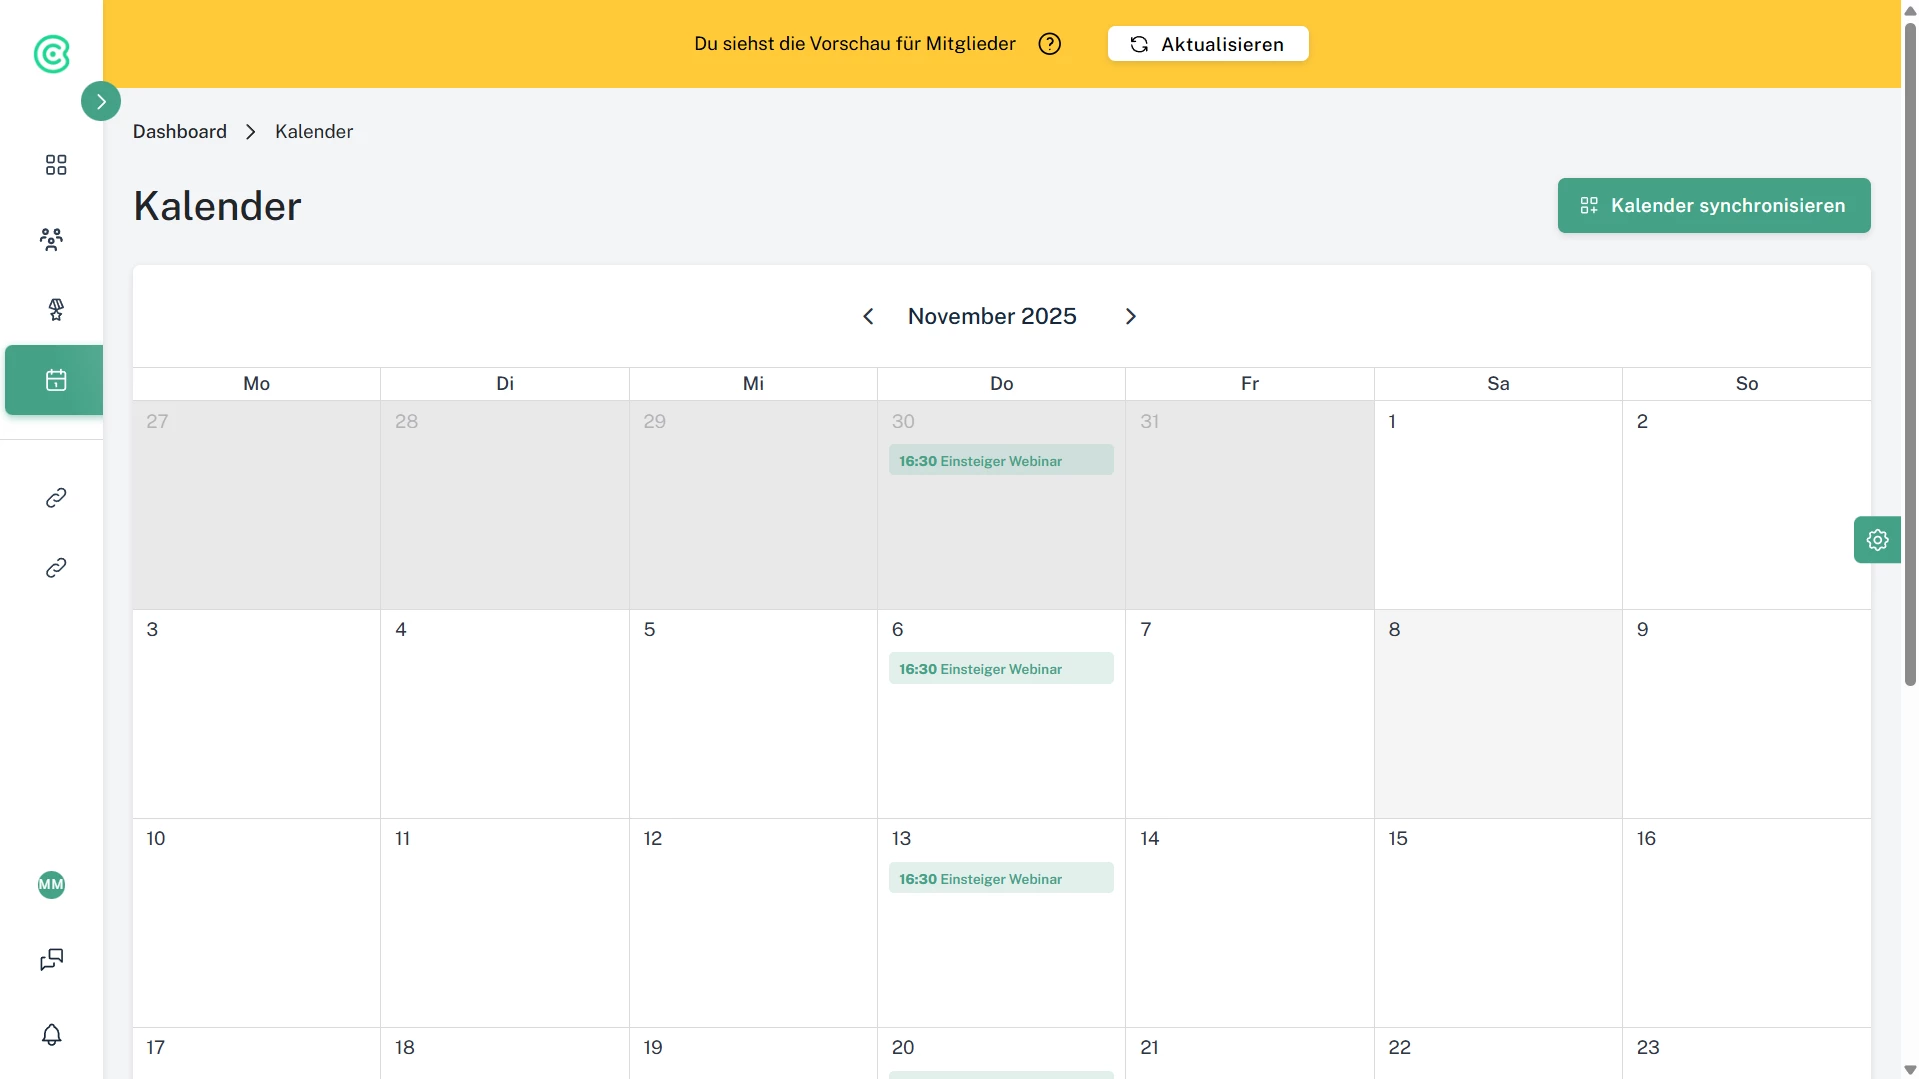Image resolution: width=1919 pixels, height=1079 pixels.
Task: Select the calendar icon in sidebar
Action: click(53, 379)
